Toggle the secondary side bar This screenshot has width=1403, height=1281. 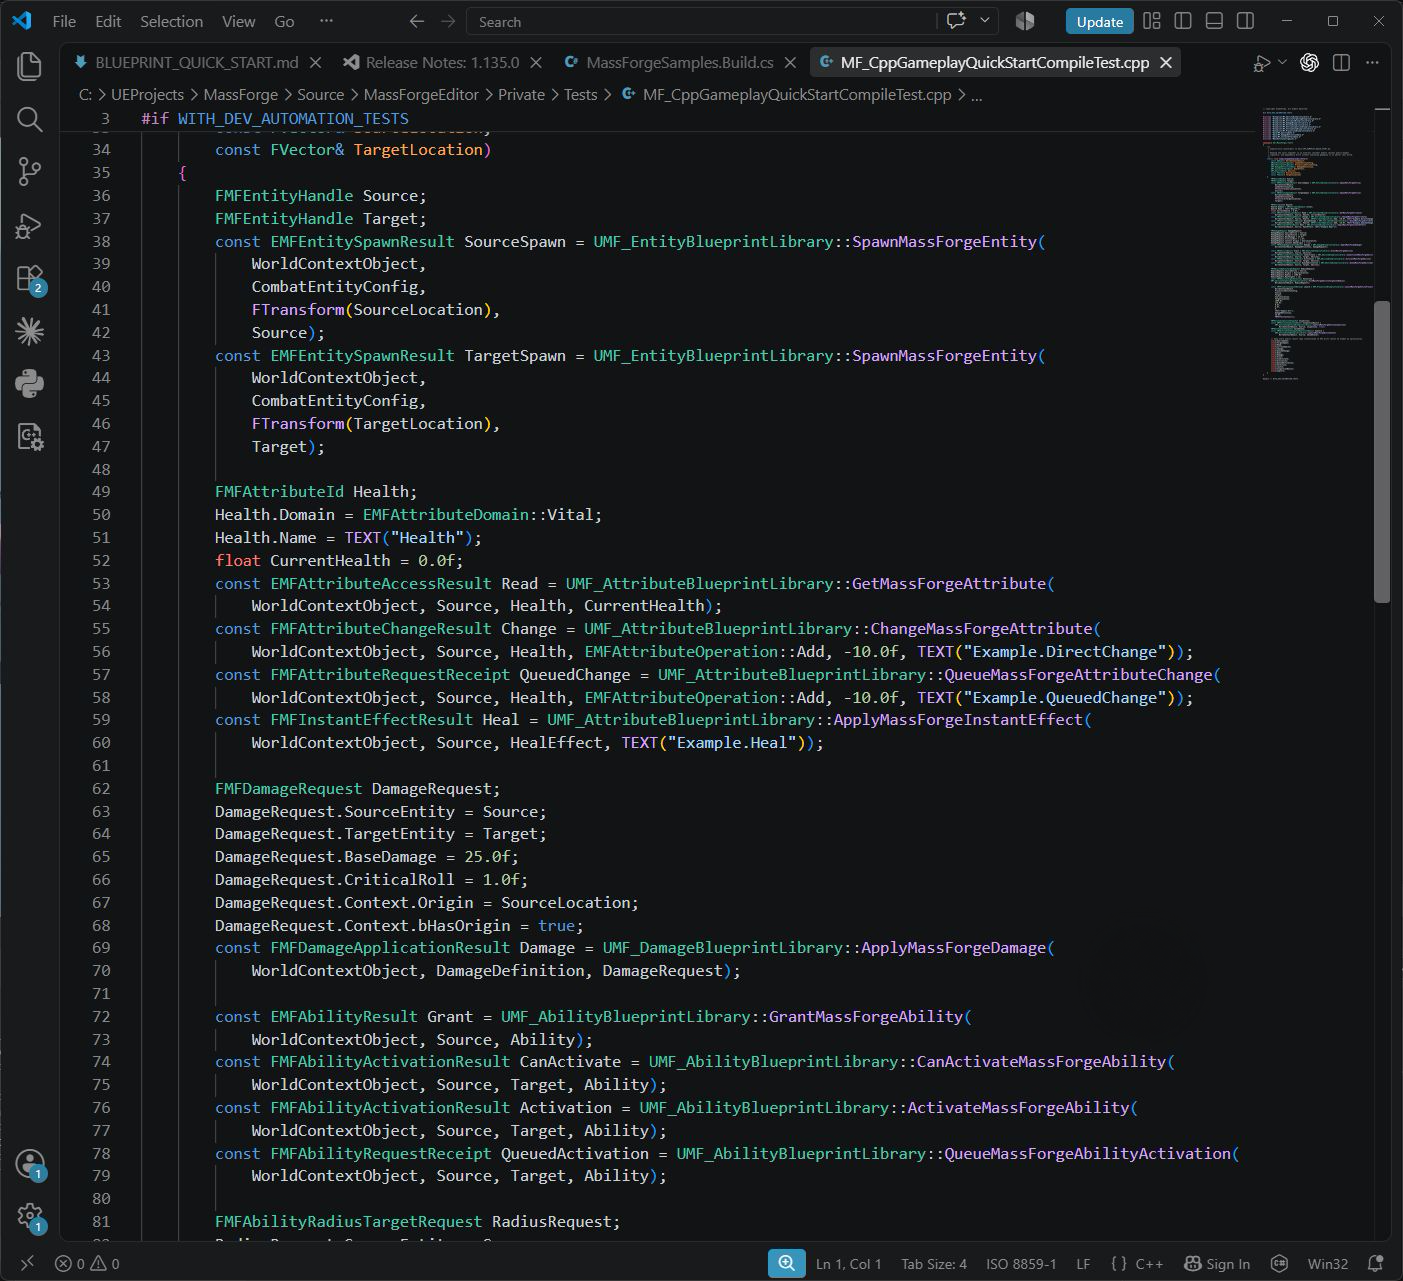tap(1245, 21)
